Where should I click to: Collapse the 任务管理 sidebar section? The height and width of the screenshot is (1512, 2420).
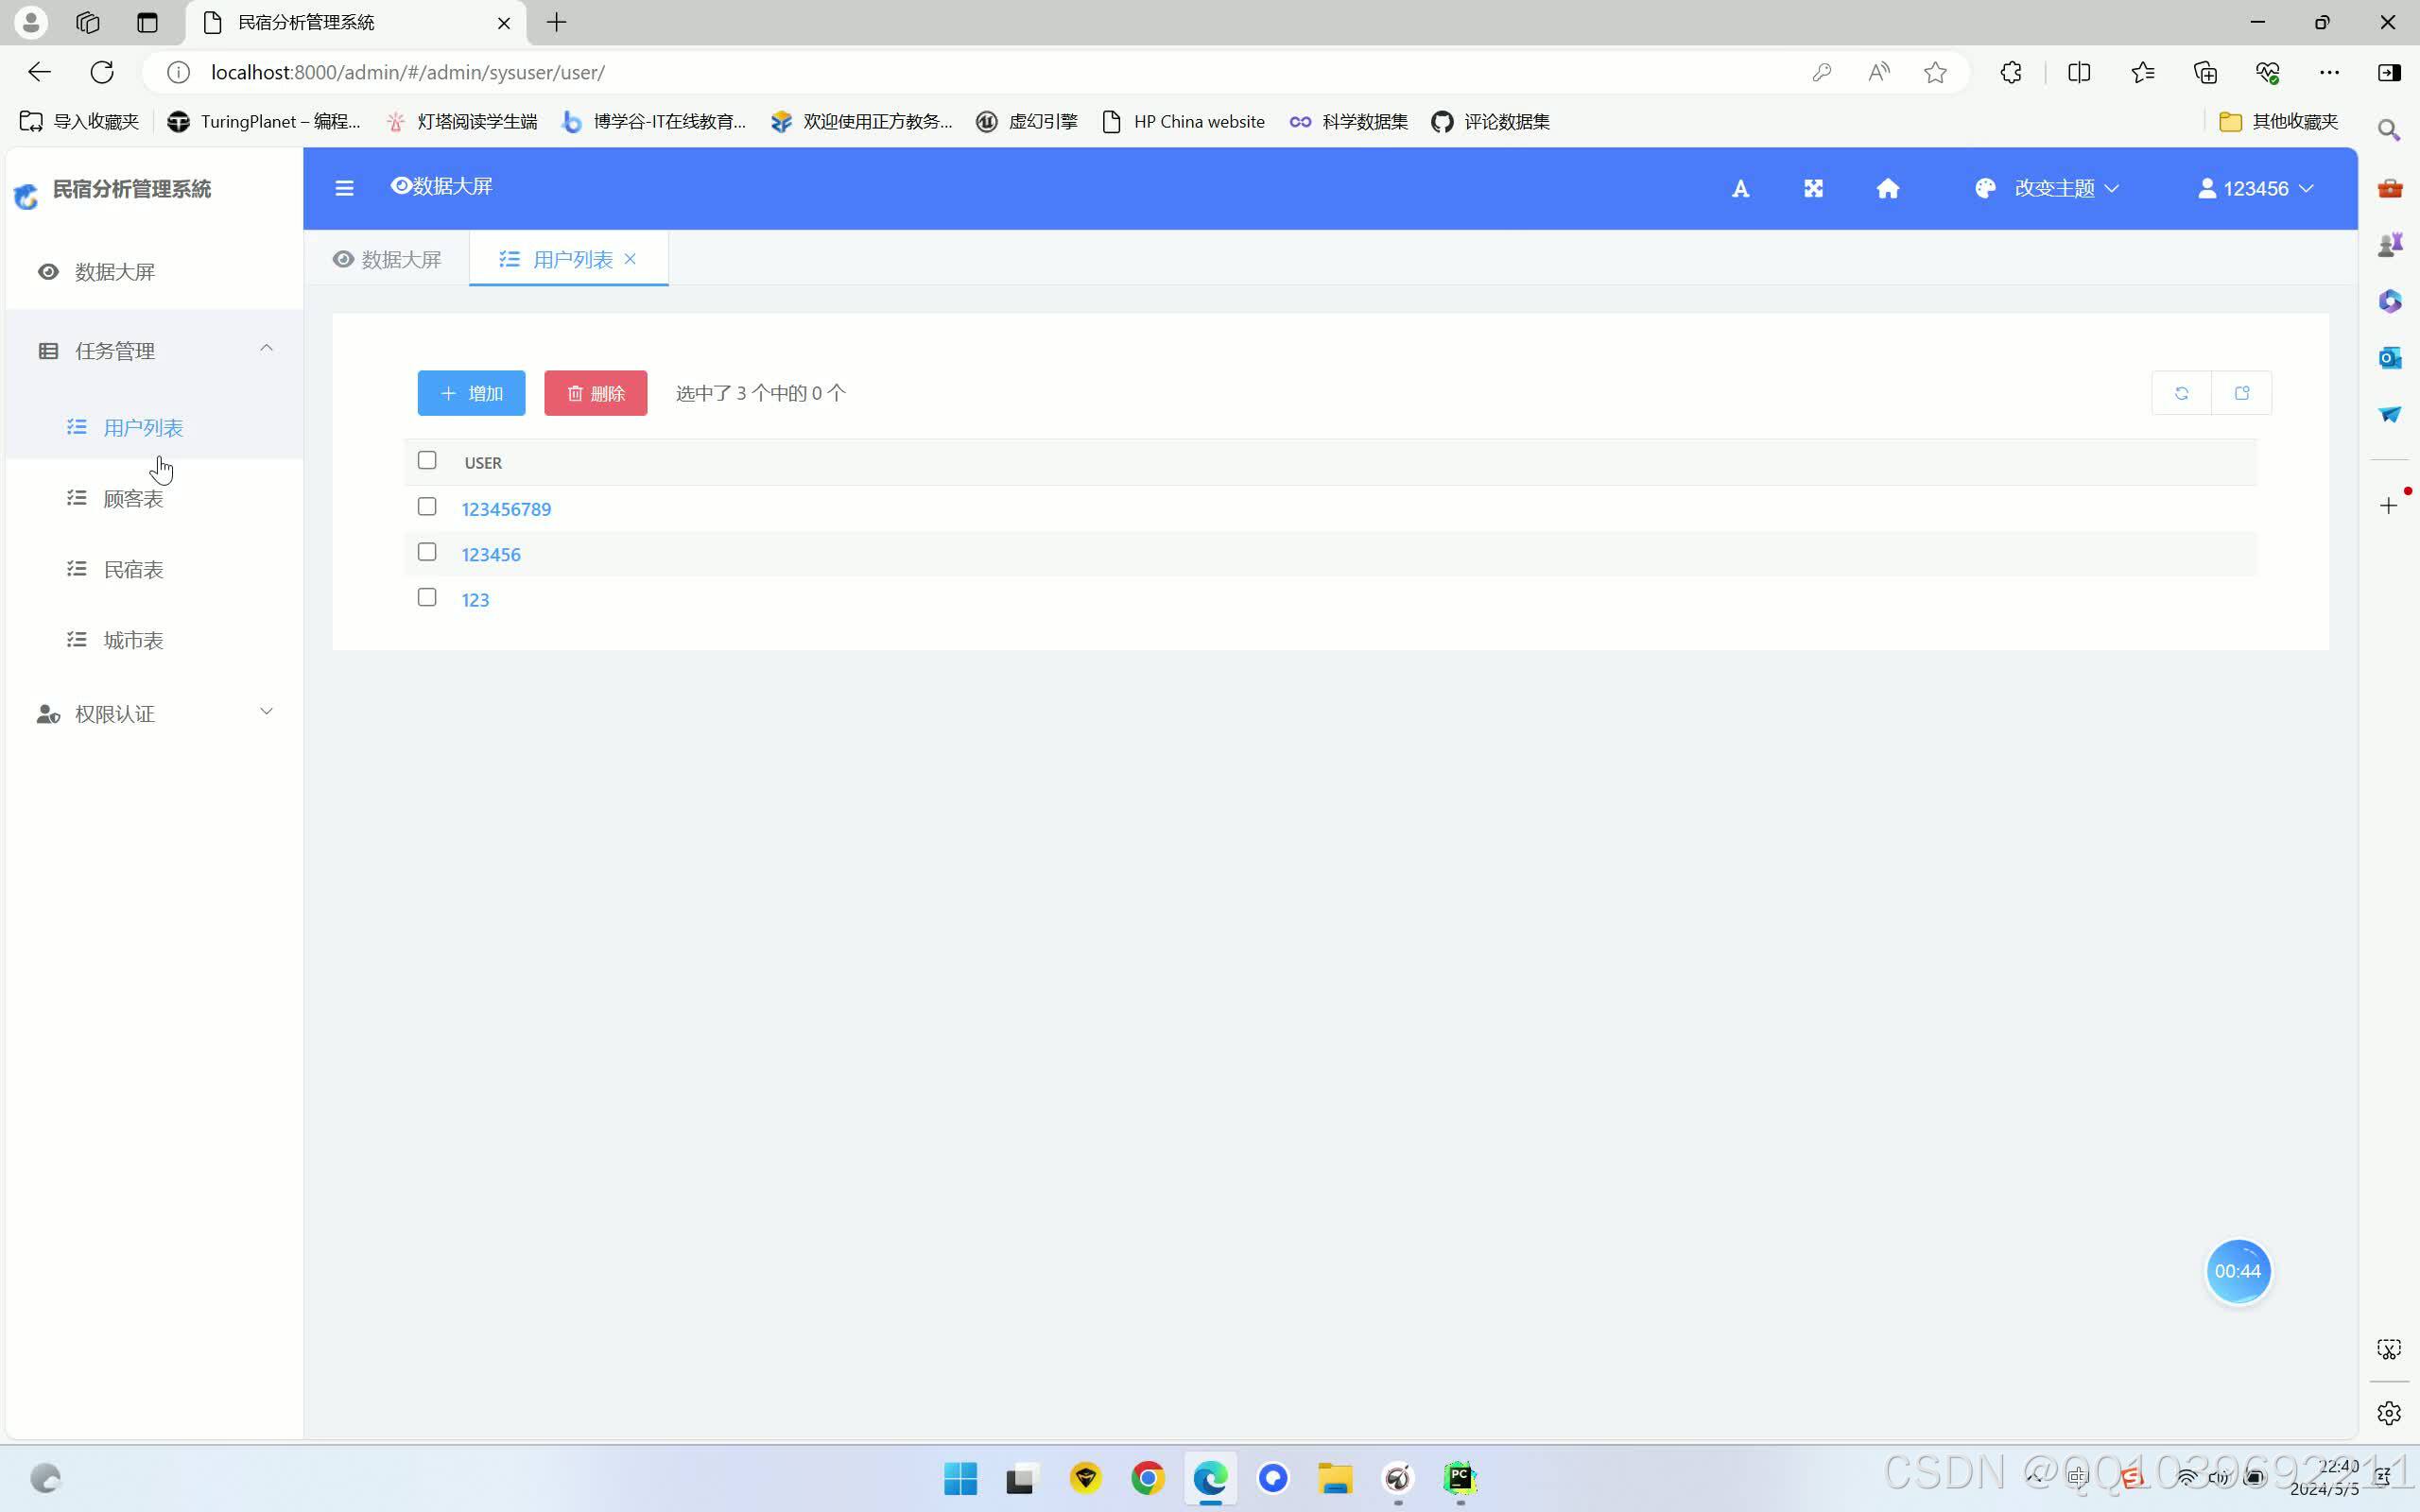point(154,350)
